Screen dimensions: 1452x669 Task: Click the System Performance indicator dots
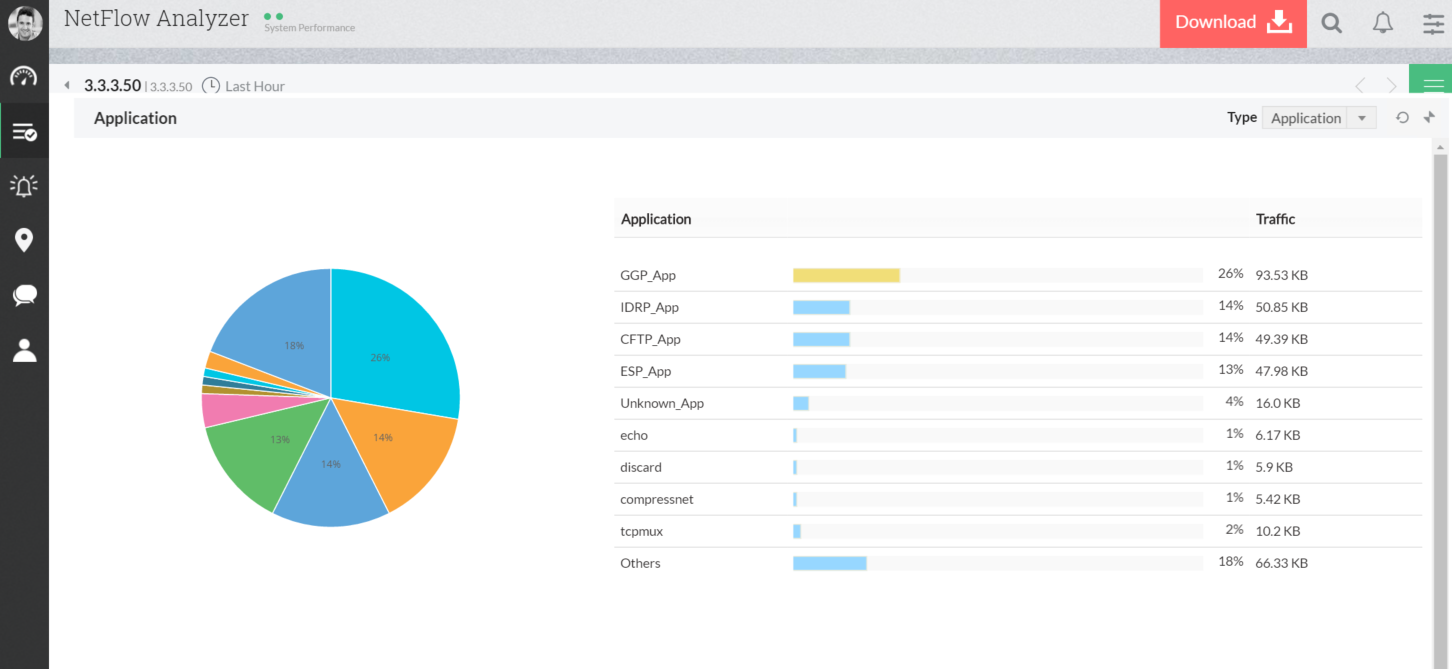[x=273, y=16]
